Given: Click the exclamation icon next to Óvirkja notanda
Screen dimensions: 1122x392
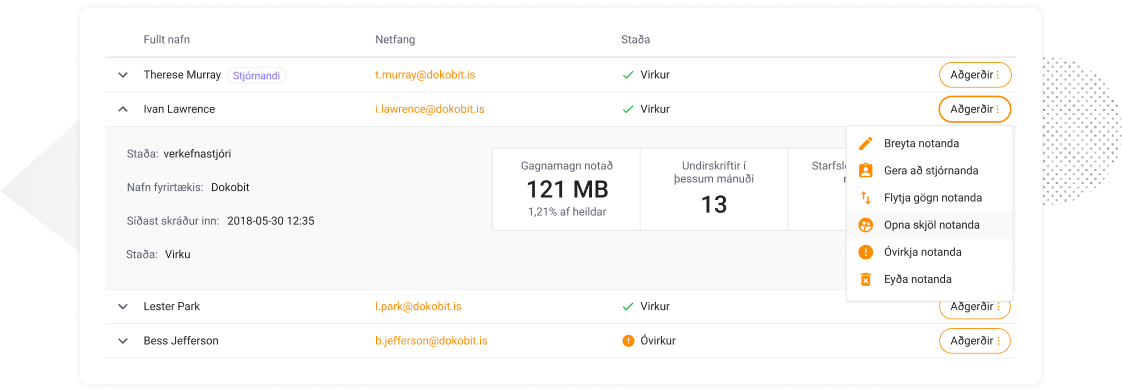Looking at the screenshot, I should click(865, 252).
